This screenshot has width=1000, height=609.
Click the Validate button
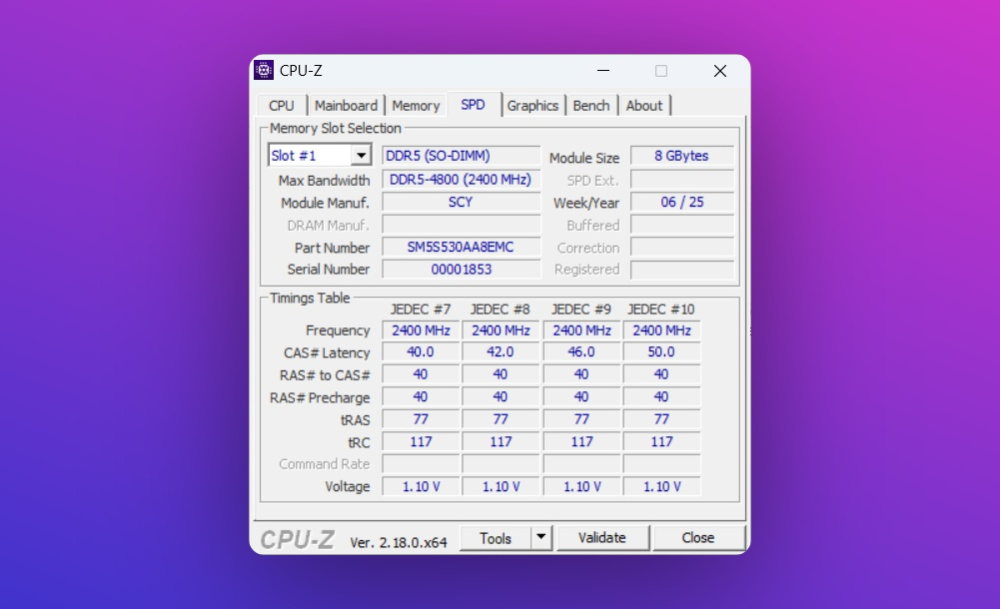(602, 538)
